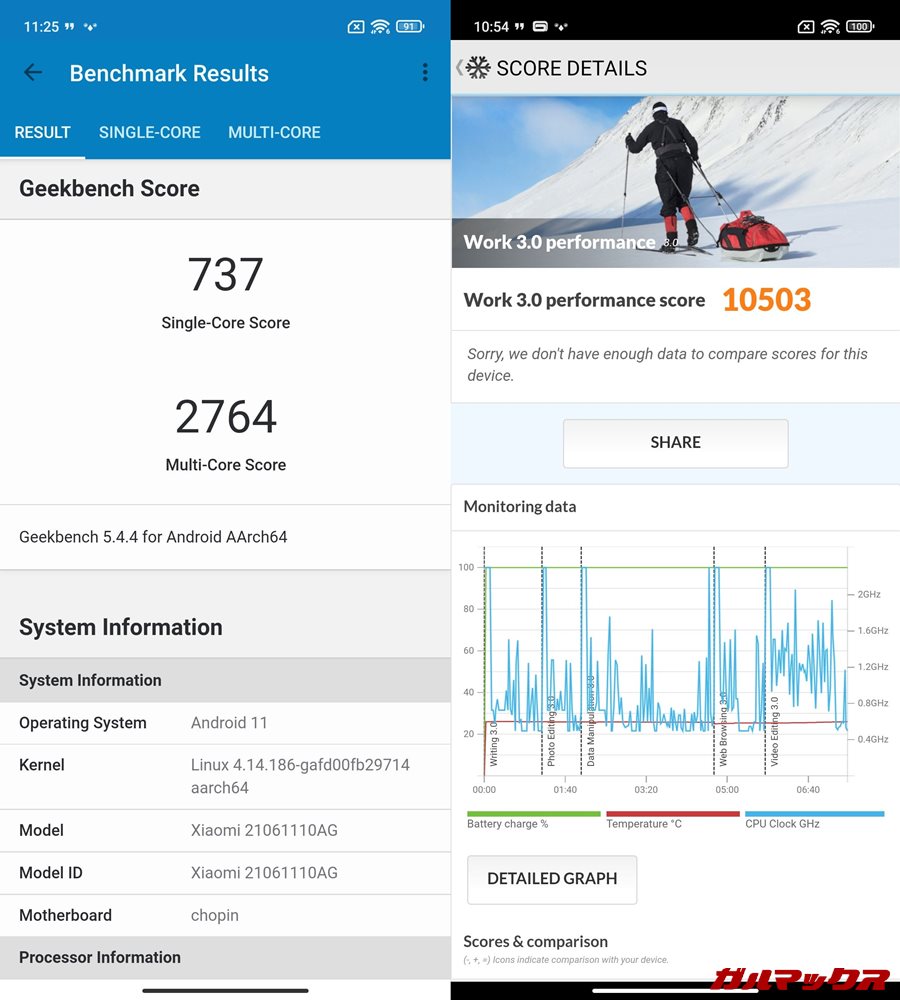
Task: Tap the snowflake icon beside SCORE DETAILS
Action: click(478, 68)
